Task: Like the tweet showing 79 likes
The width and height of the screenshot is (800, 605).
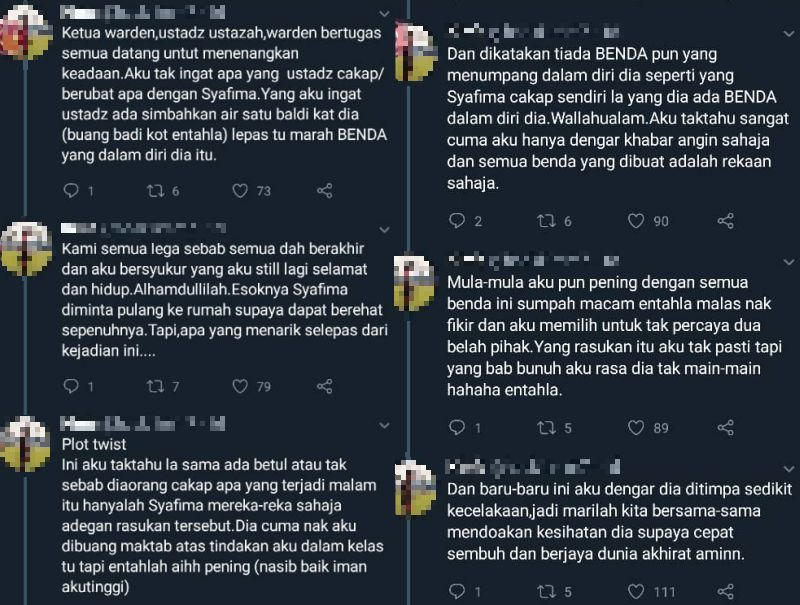Action: pos(240,386)
